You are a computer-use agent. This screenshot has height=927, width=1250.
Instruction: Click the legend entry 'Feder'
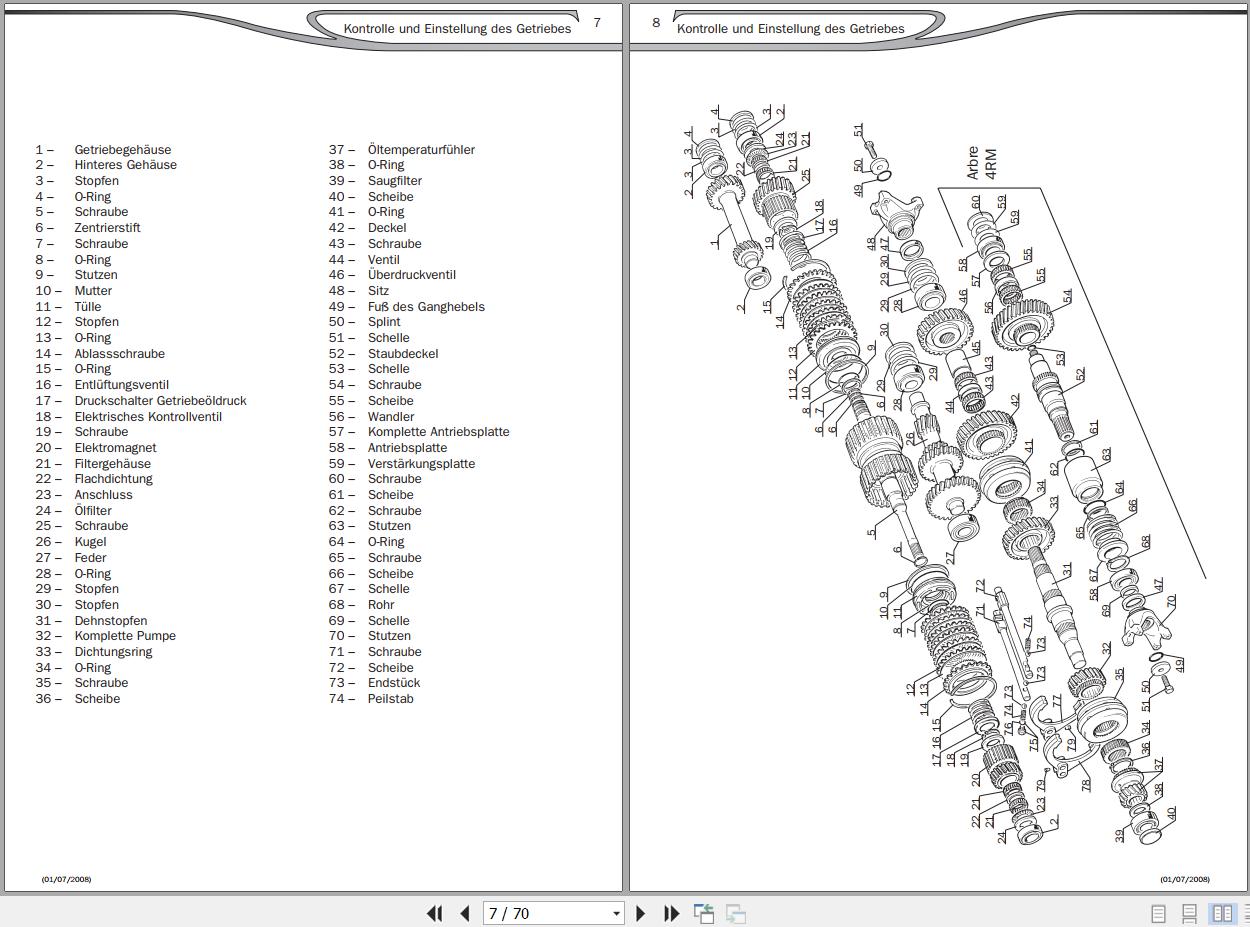[90, 558]
